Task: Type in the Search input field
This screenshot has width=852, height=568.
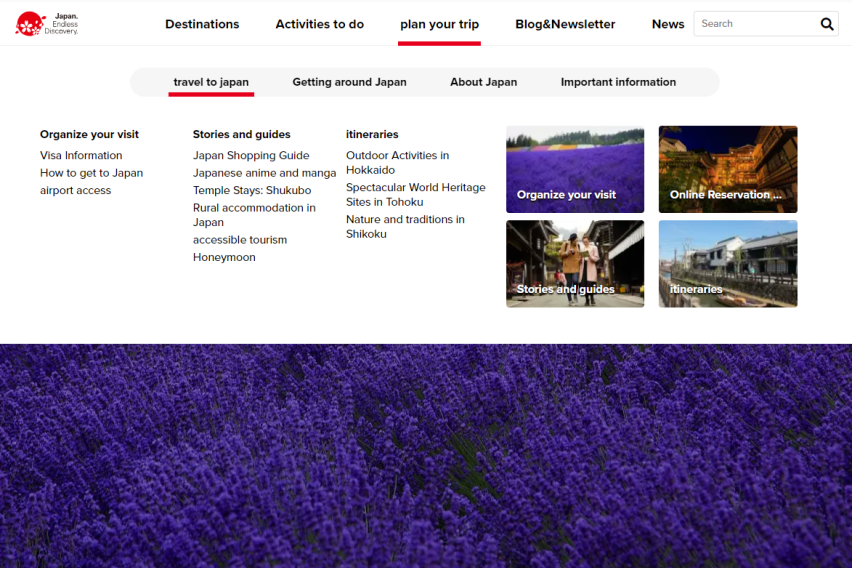Action: point(755,24)
